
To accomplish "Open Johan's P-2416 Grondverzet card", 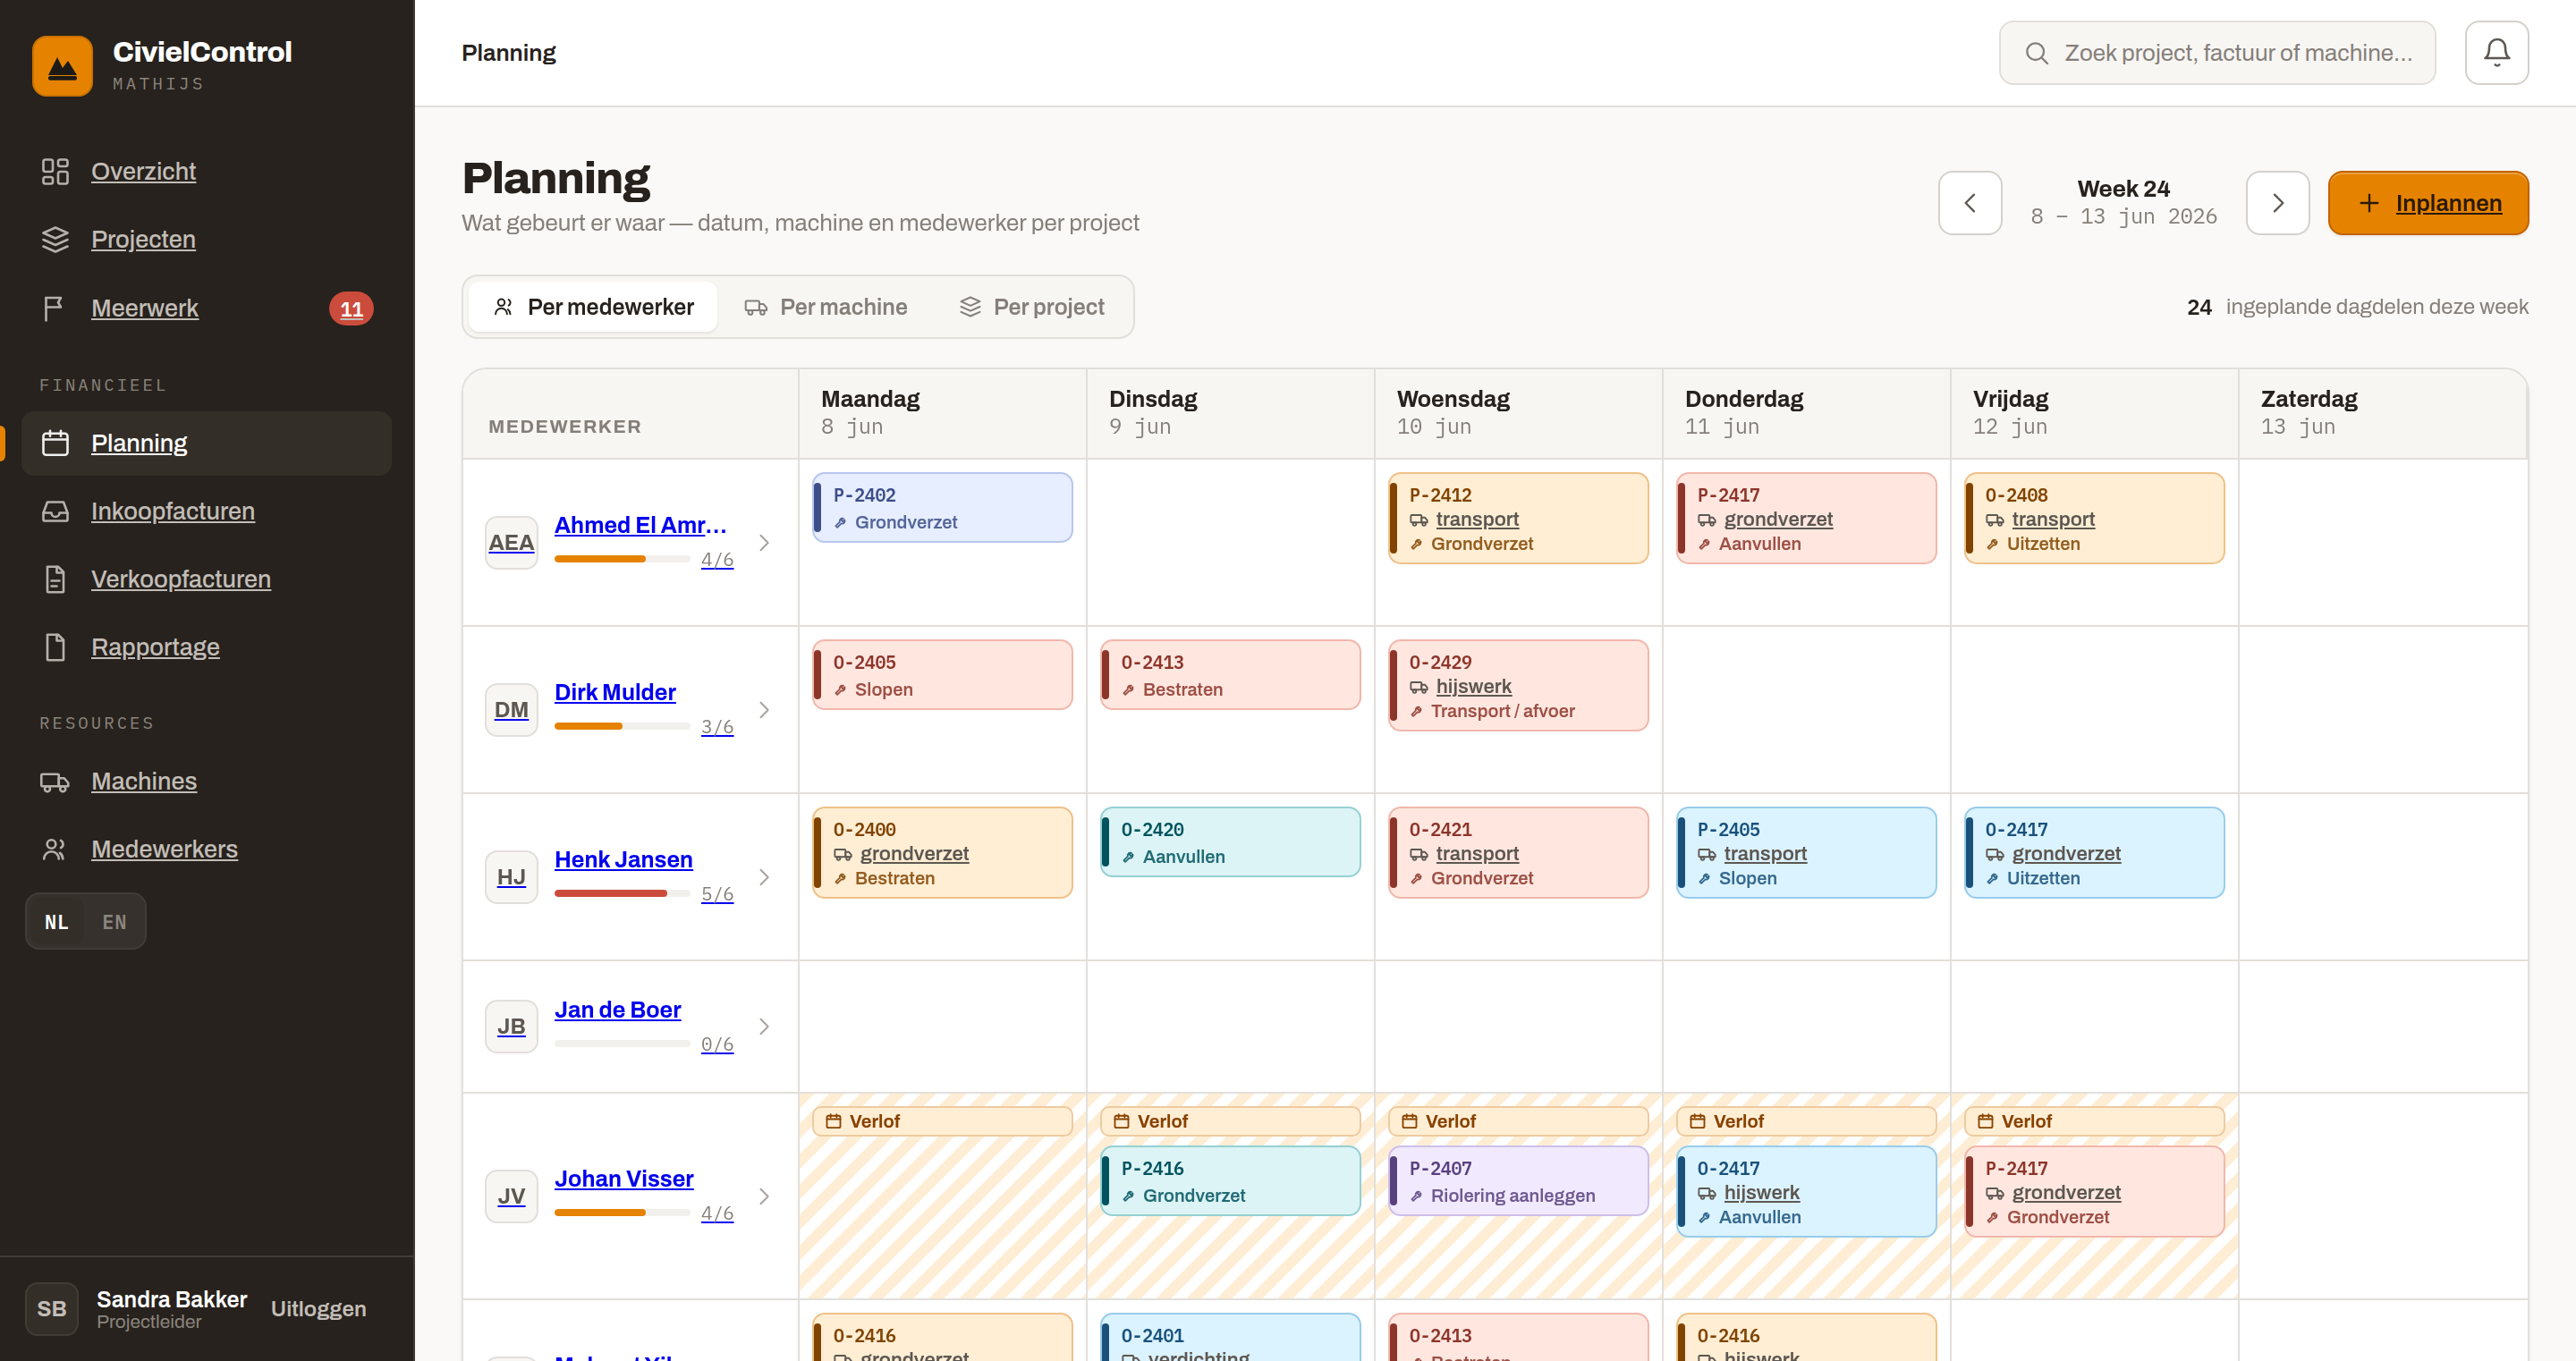I will click(1230, 1181).
